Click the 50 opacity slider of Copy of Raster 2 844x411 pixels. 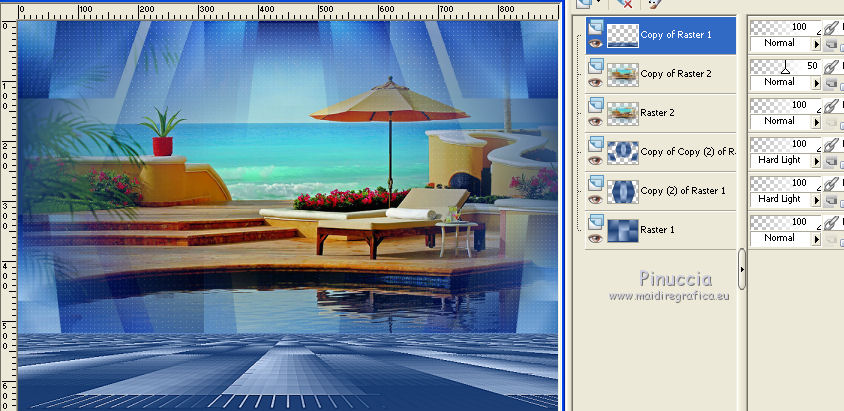tap(785, 67)
